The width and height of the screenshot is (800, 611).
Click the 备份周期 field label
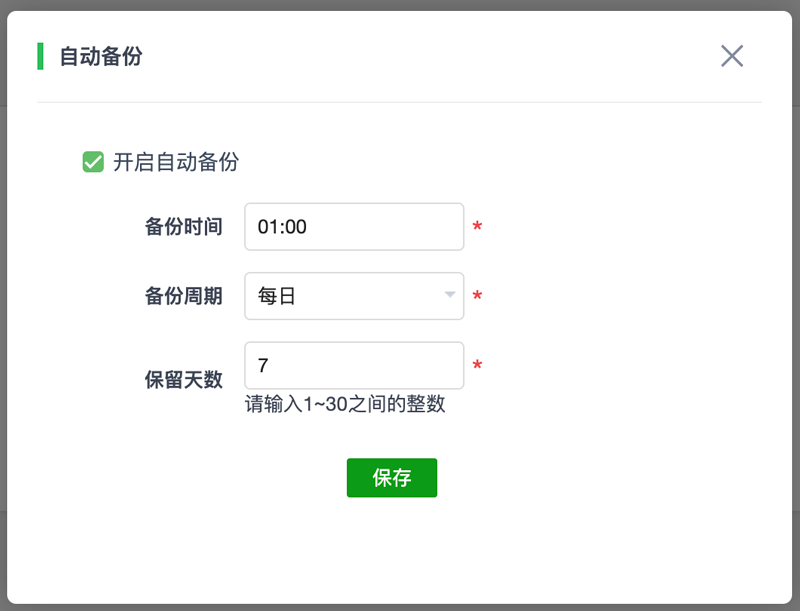[183, 296]
